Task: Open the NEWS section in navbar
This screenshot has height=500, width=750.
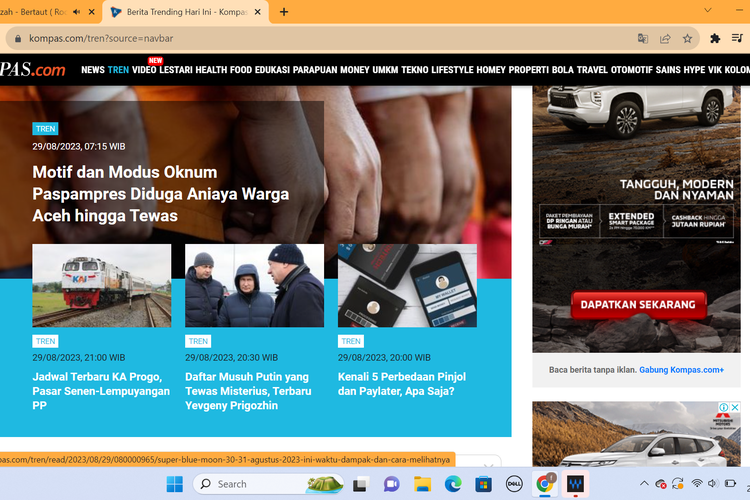Action: (93, 70)
